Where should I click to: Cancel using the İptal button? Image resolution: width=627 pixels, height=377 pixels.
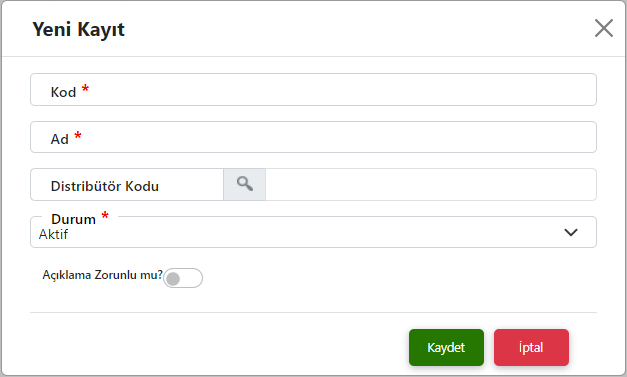tap(531, 347)
